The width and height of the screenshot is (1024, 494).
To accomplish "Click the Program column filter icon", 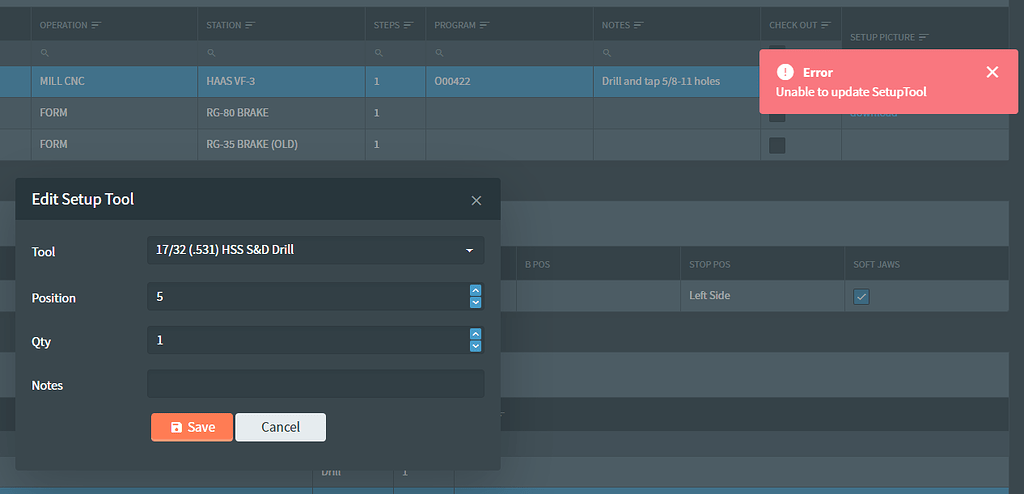I will 485,25.
